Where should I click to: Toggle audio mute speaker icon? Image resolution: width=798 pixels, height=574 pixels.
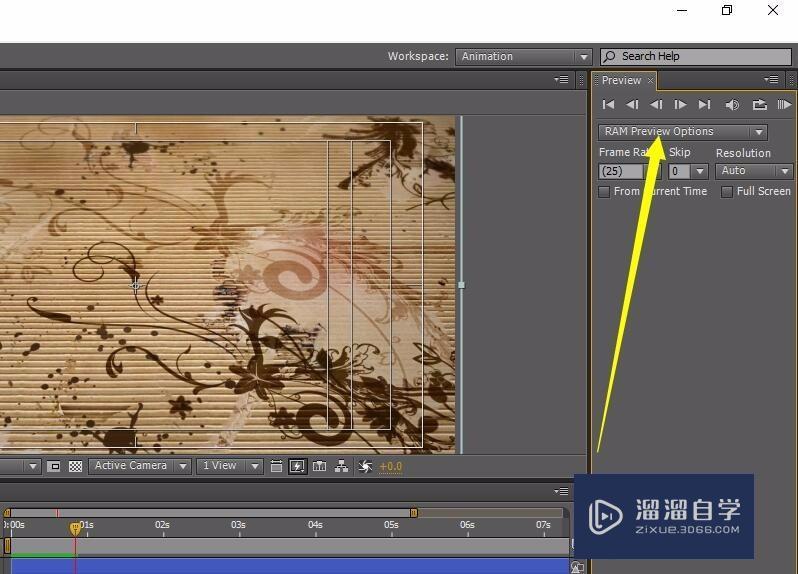[732, 105]
